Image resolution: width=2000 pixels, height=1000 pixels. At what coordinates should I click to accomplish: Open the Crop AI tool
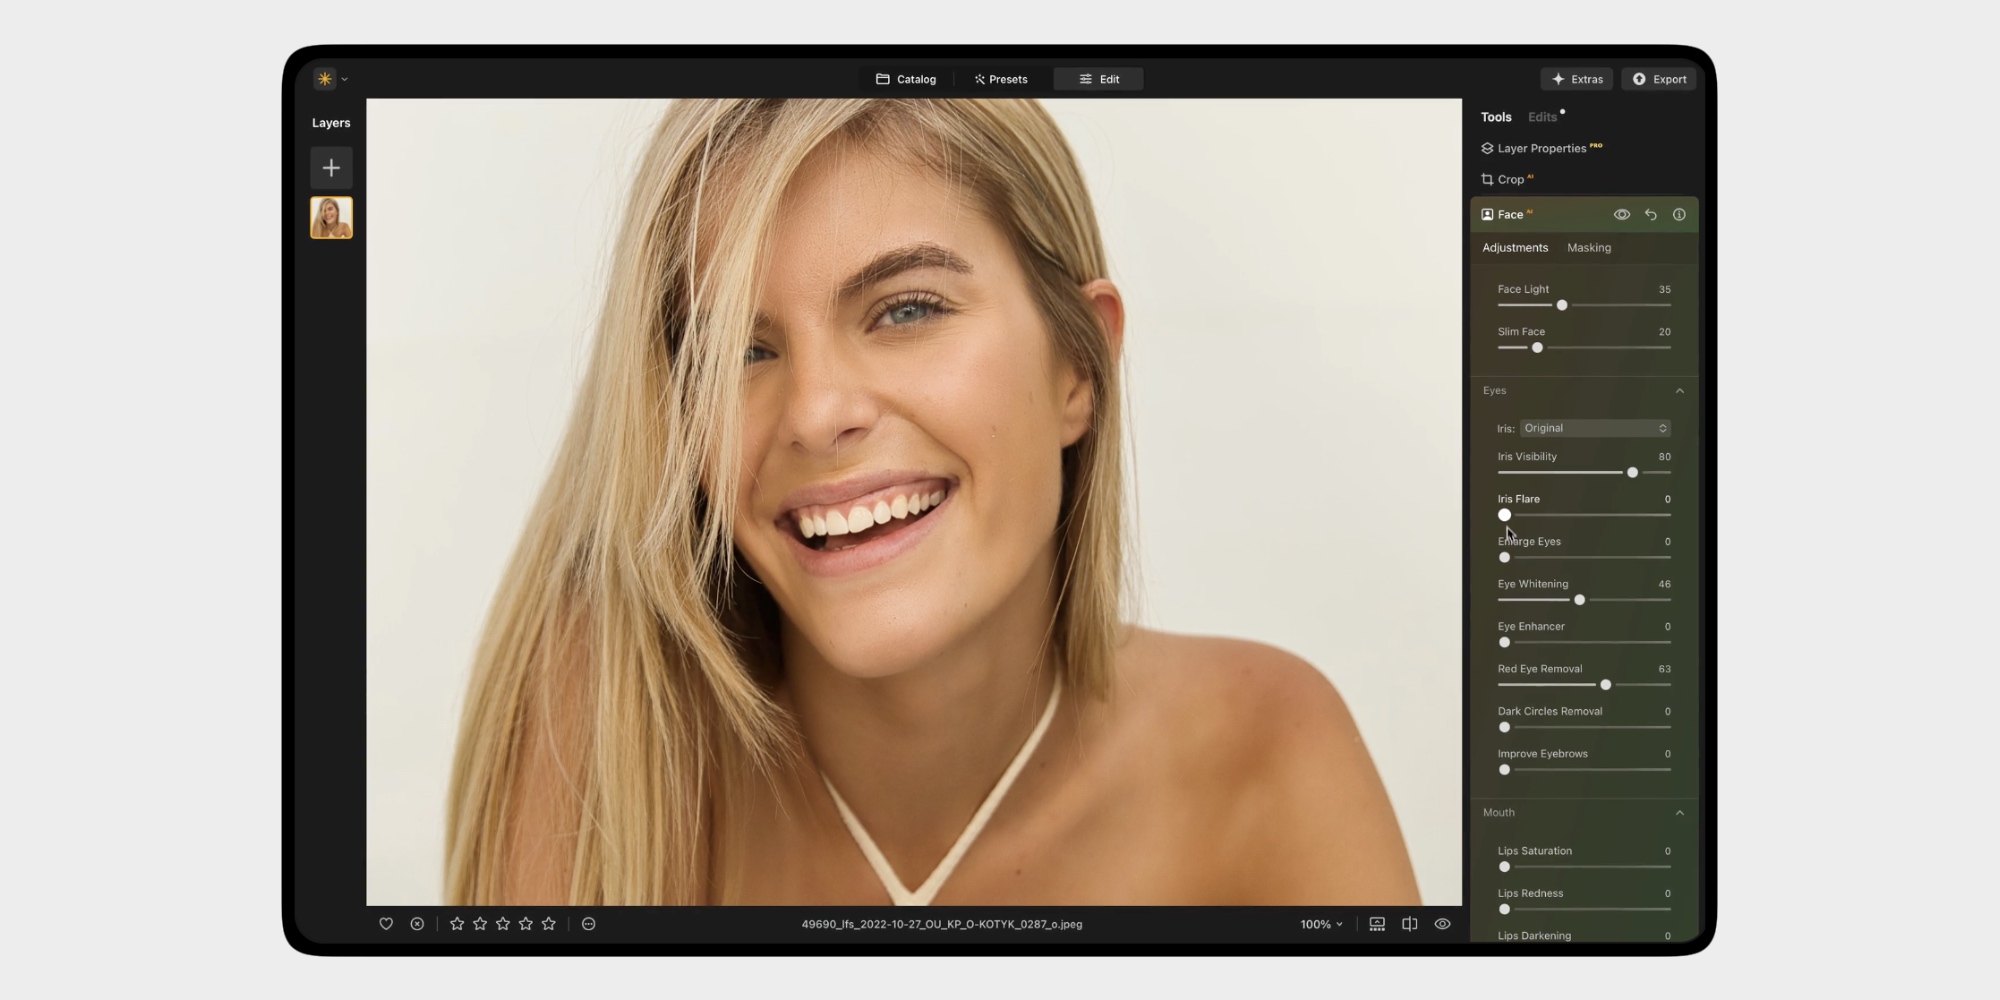pos(1510,180)
